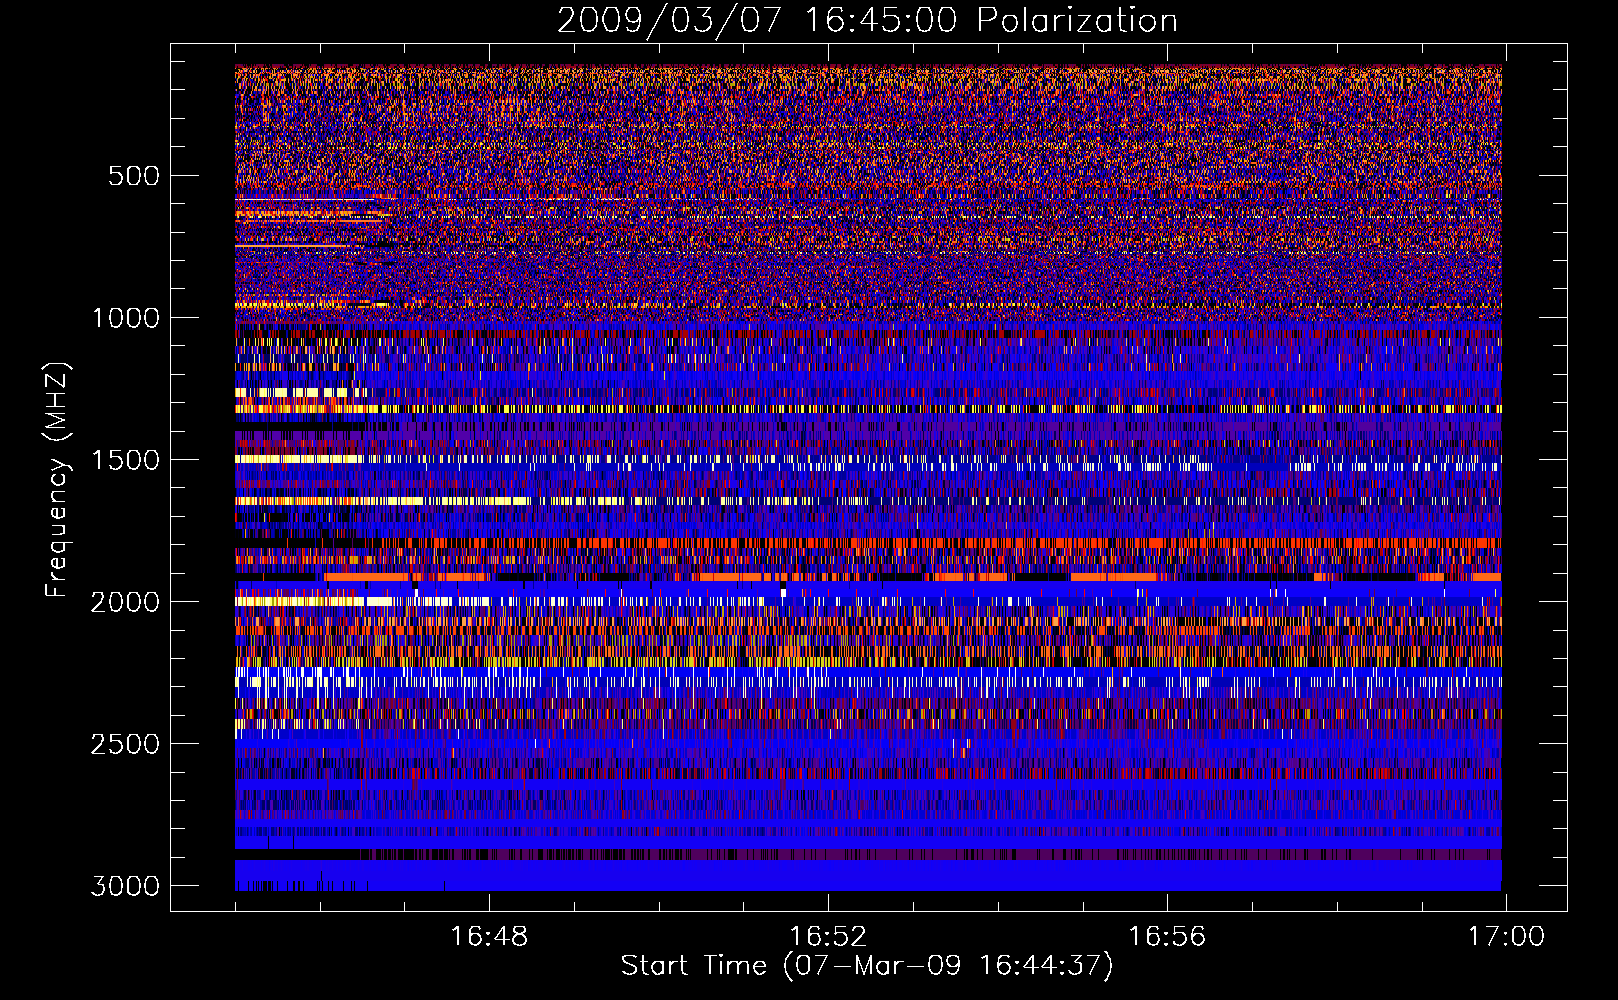
Task: Select the '3000' frequency axis label
Action: pyautogui.click(x=125, y=886)
